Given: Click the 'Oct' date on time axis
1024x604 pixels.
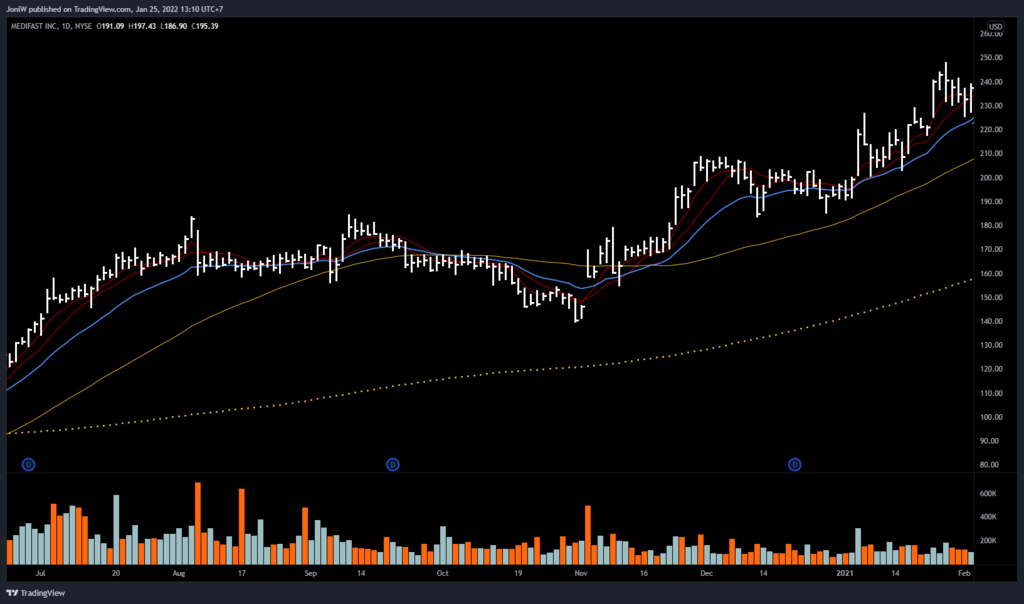Looking at the screenshot, I should [442, 575].
